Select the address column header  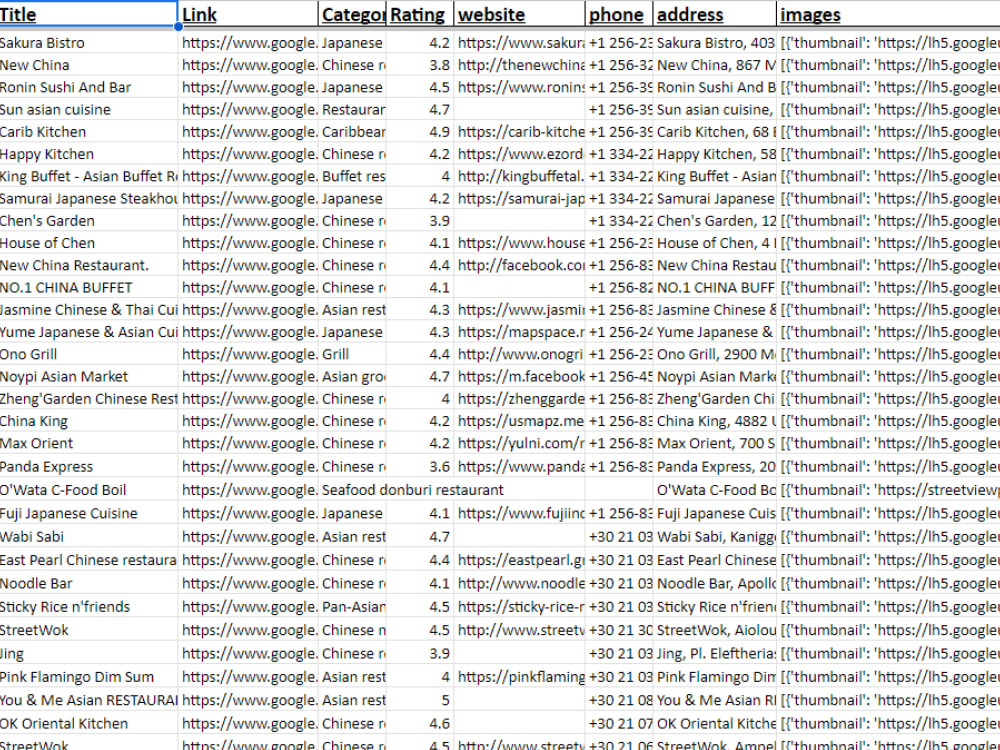(714, 14)
